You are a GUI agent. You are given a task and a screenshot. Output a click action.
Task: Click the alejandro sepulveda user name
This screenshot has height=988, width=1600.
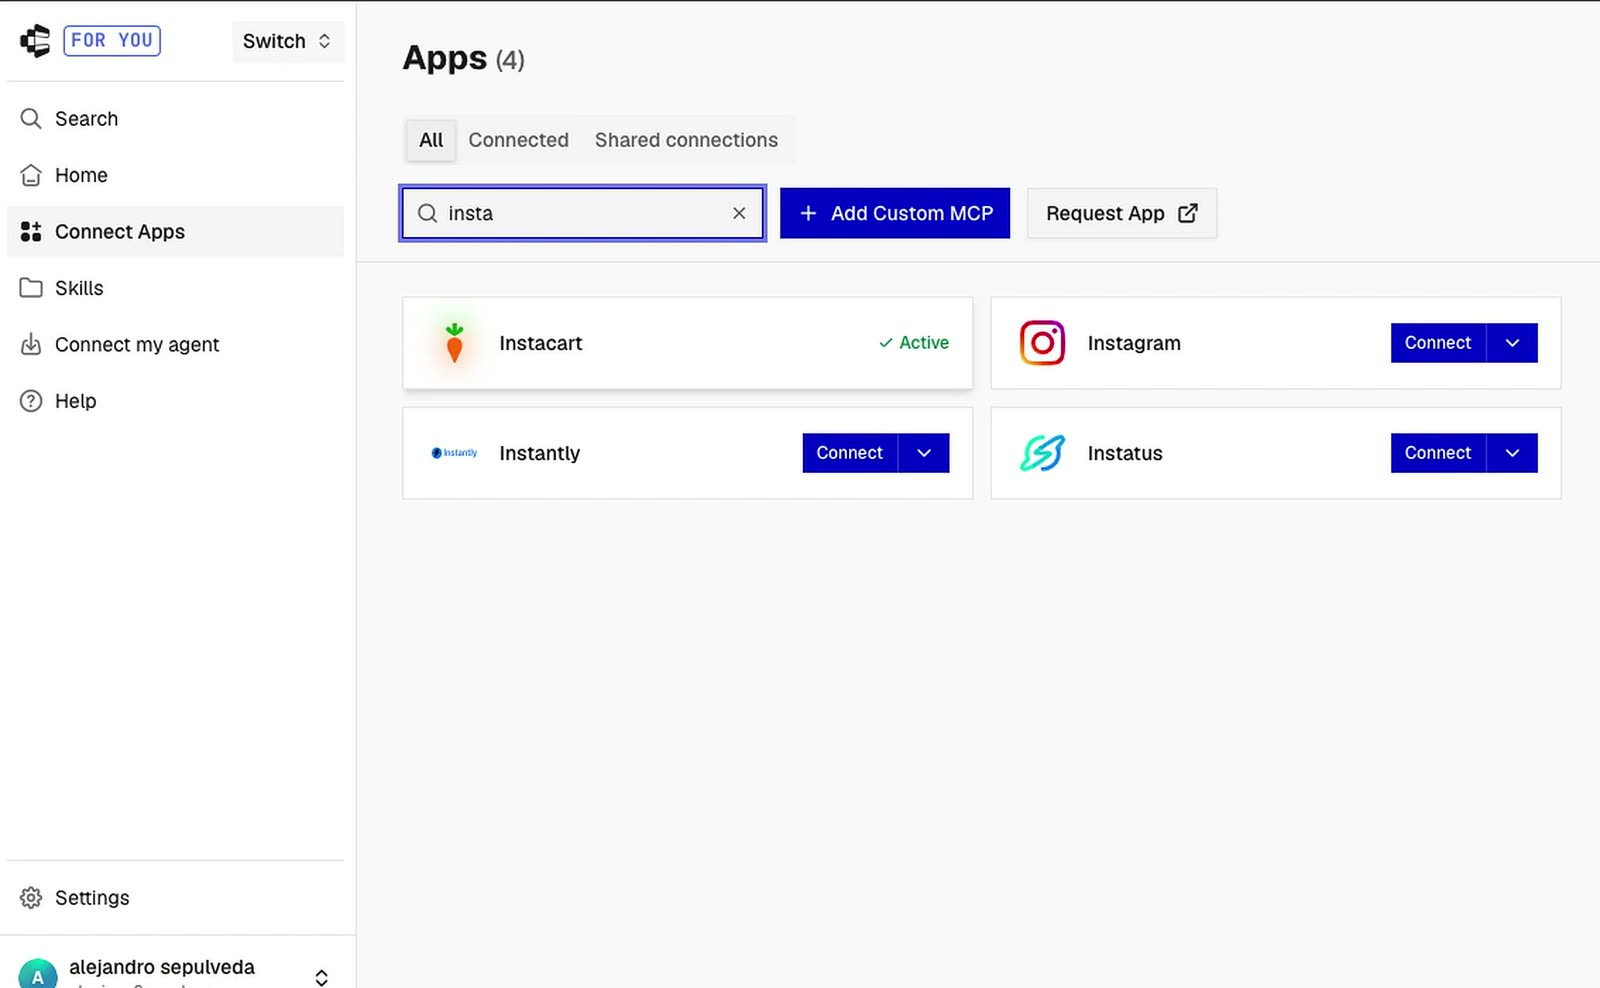click(162, 967)
